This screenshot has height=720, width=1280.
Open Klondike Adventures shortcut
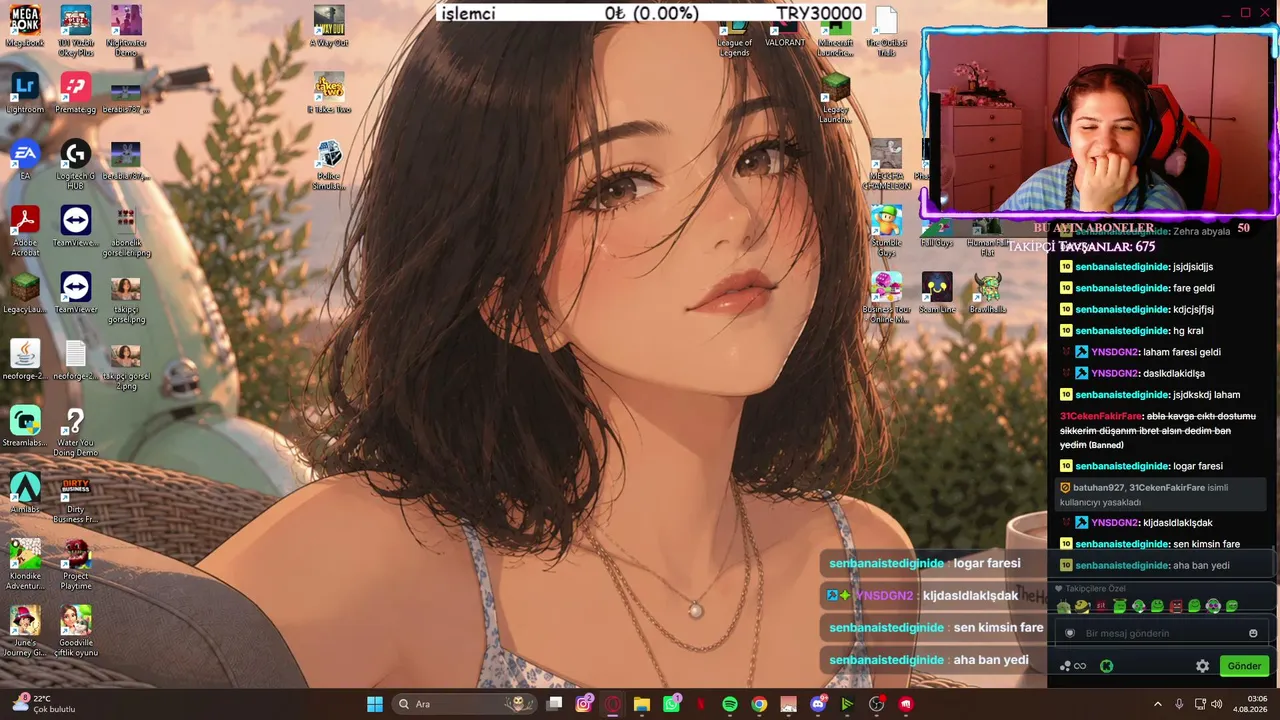(x=25, y=565)
